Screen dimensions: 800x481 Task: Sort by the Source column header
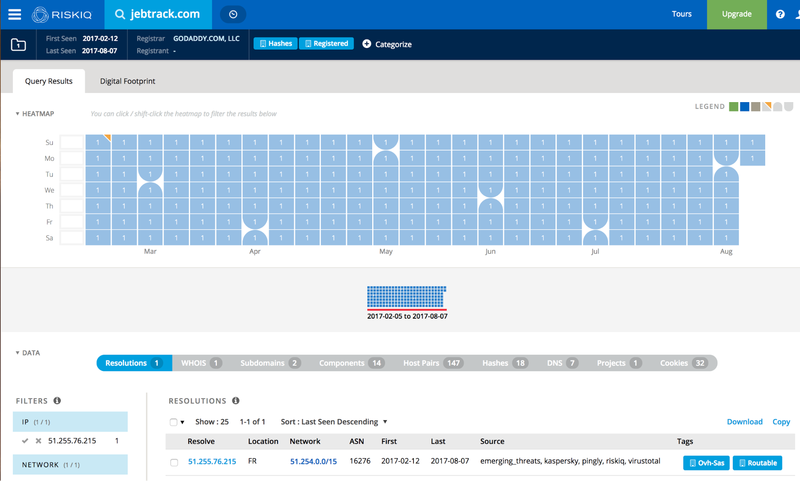click(x=492, y=441)
